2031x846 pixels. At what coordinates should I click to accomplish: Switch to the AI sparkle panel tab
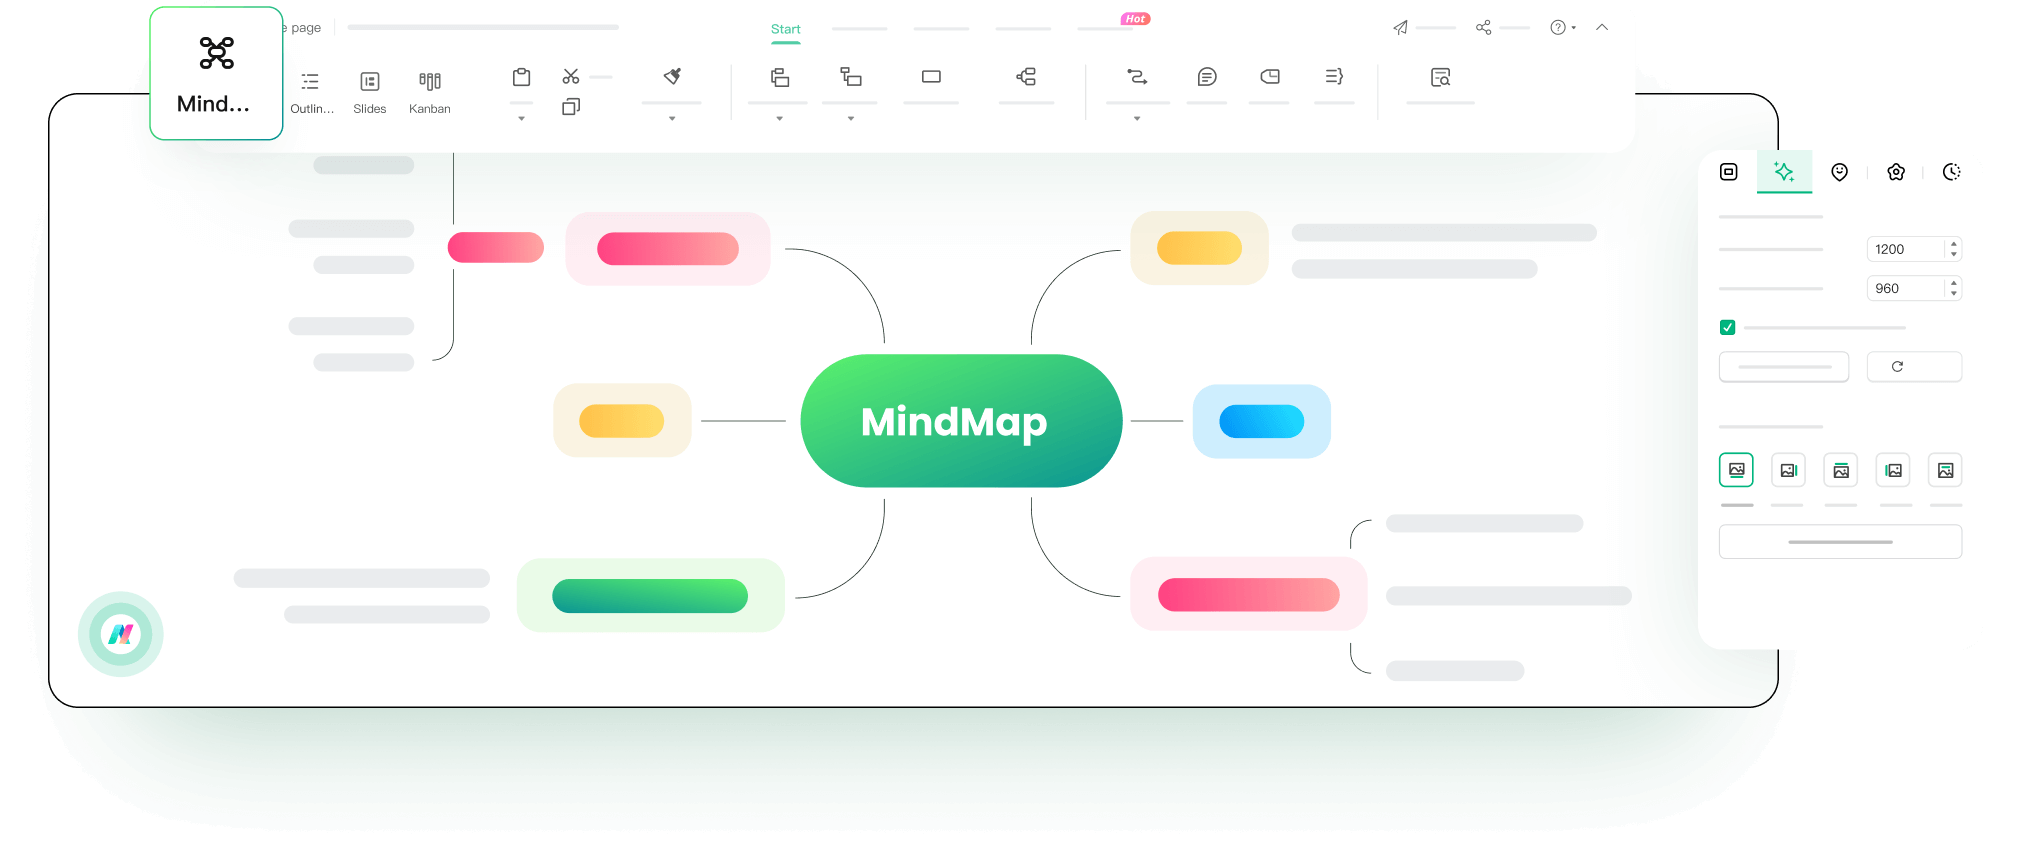[x=1784, y=172]
